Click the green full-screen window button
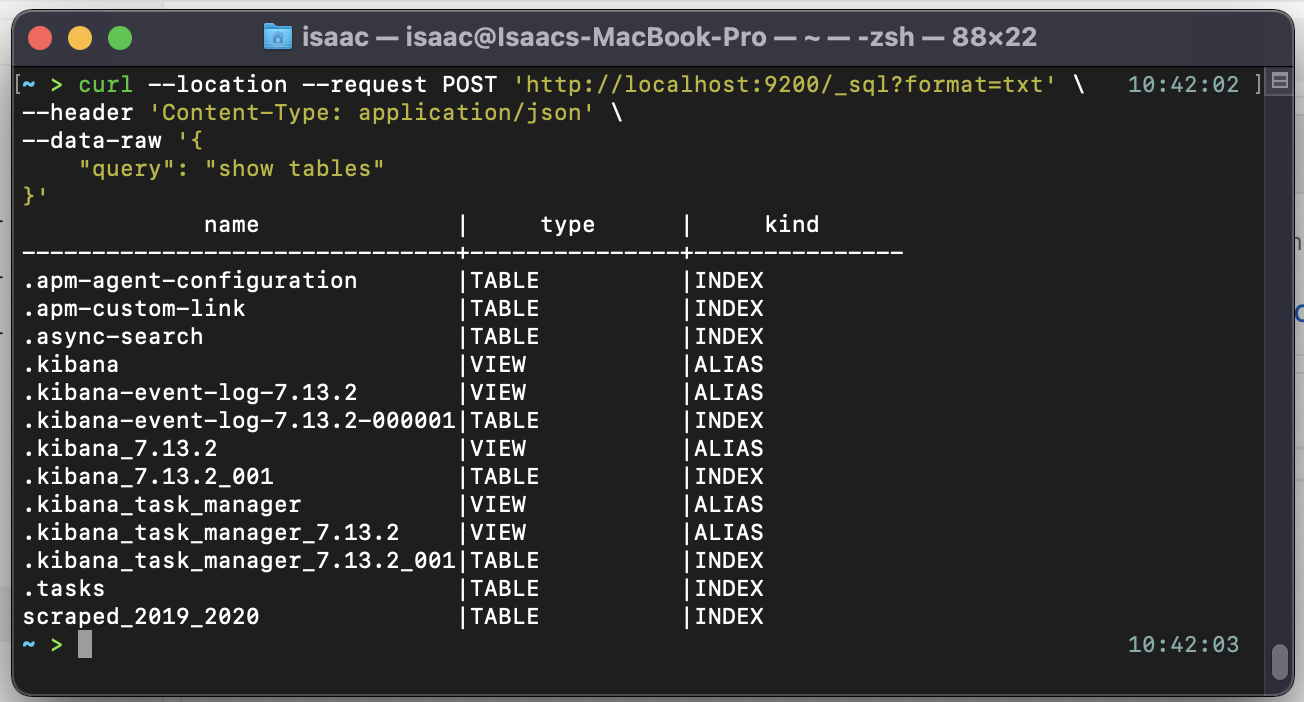Screen dimensions: 1304x702 pos(120,39)
